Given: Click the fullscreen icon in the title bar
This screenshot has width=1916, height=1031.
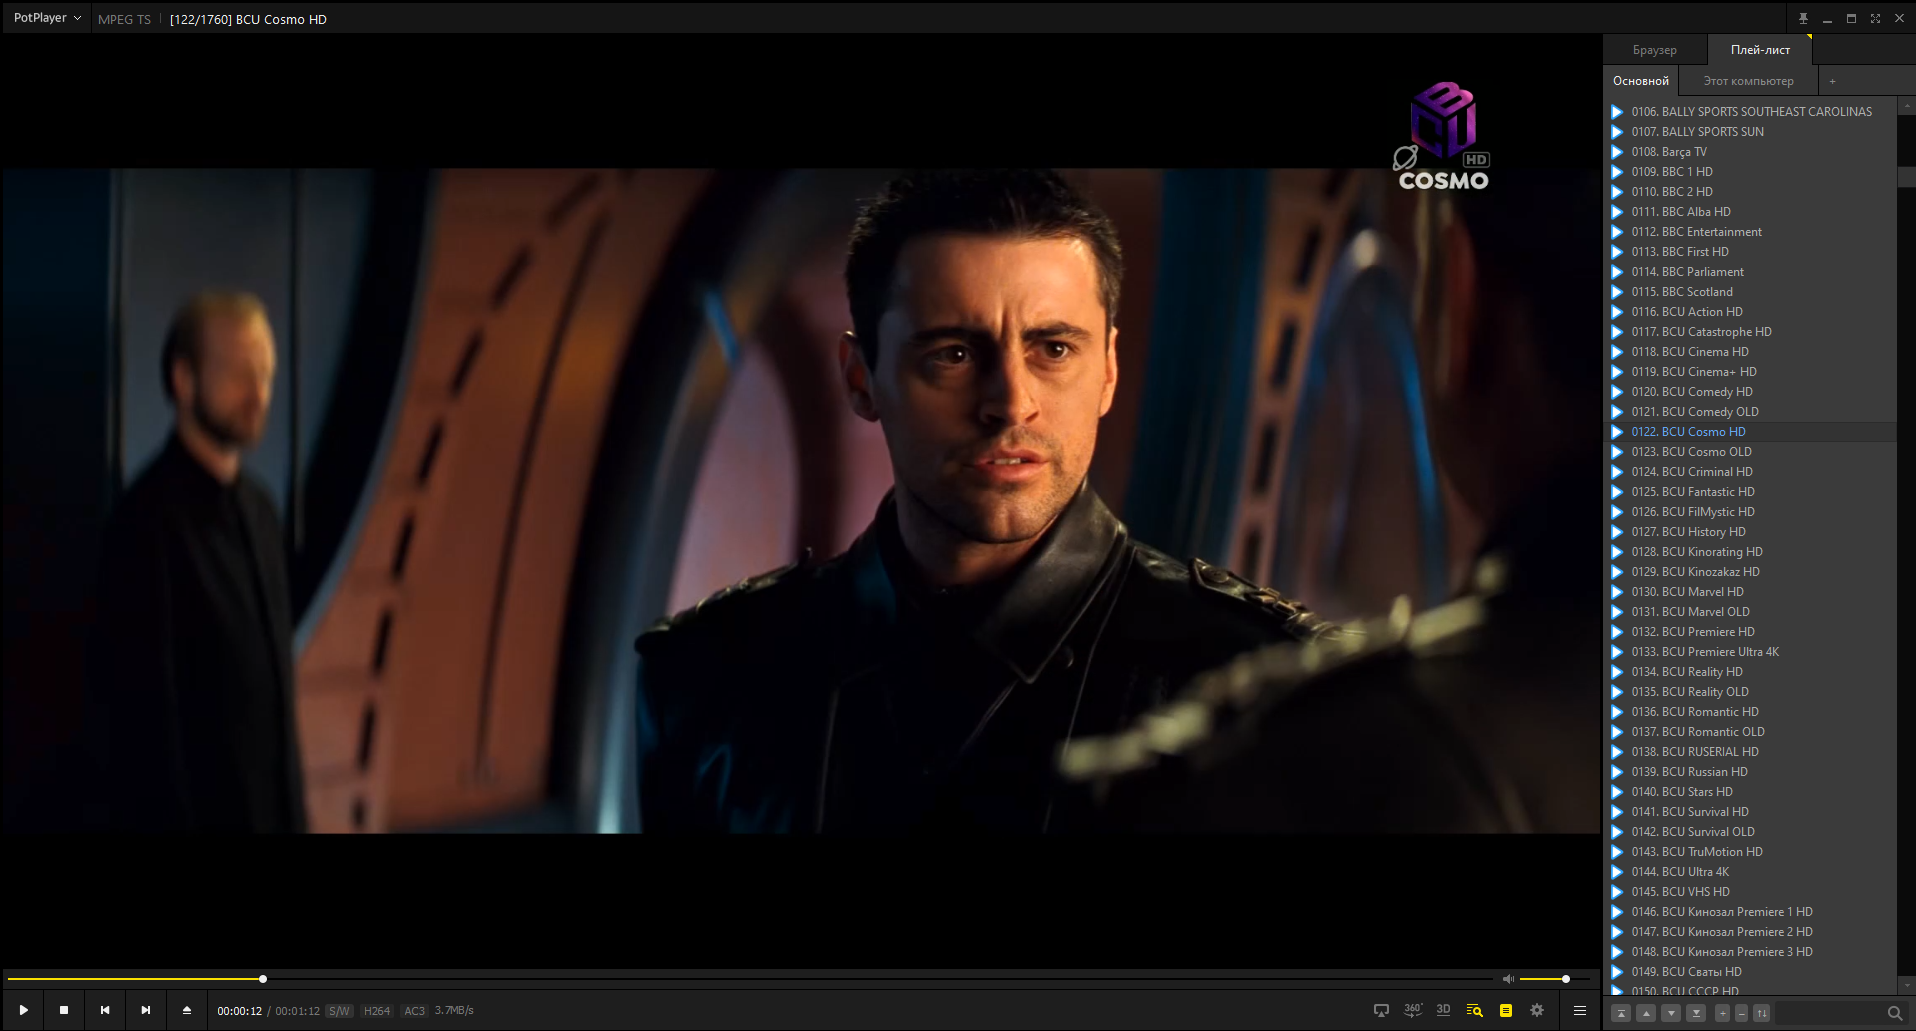Looking at the screenshot, I should click(x=1875, y=18).
